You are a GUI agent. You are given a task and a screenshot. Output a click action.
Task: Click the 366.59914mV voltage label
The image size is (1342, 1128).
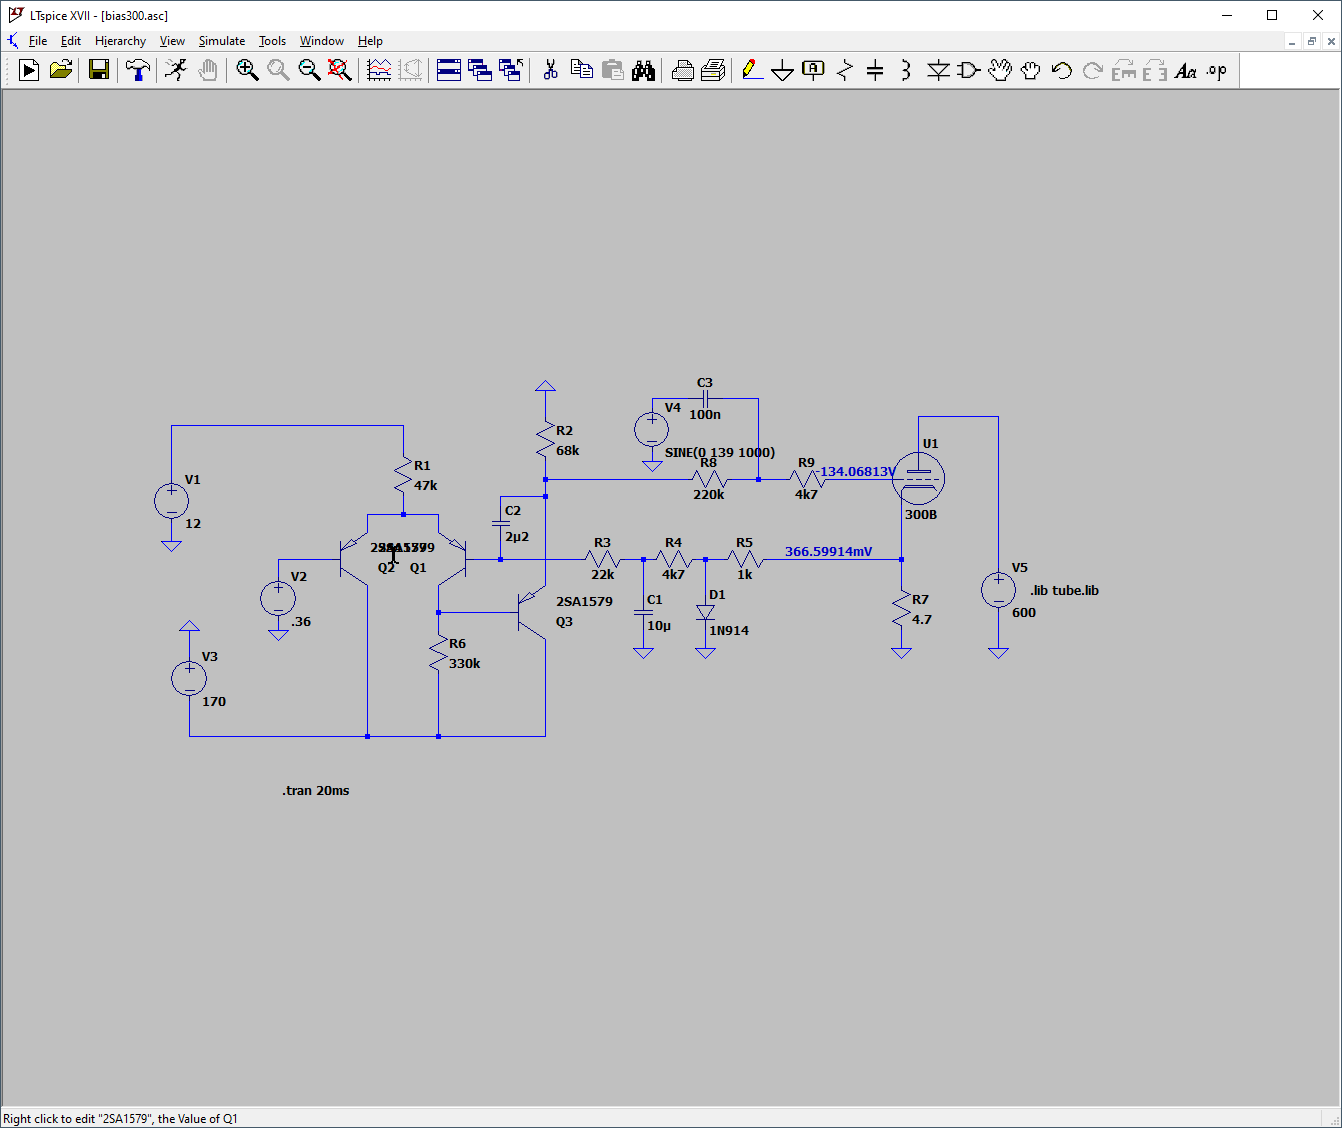828,551
